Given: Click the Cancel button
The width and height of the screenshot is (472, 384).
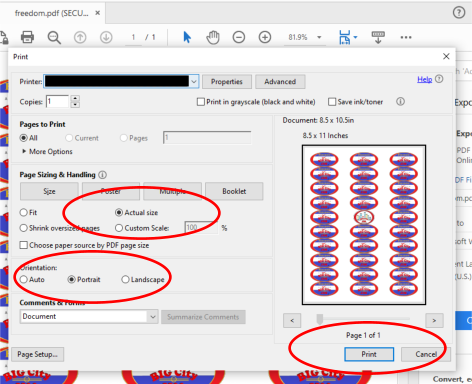Looking at the screenshot, I should tap(426, 354).
